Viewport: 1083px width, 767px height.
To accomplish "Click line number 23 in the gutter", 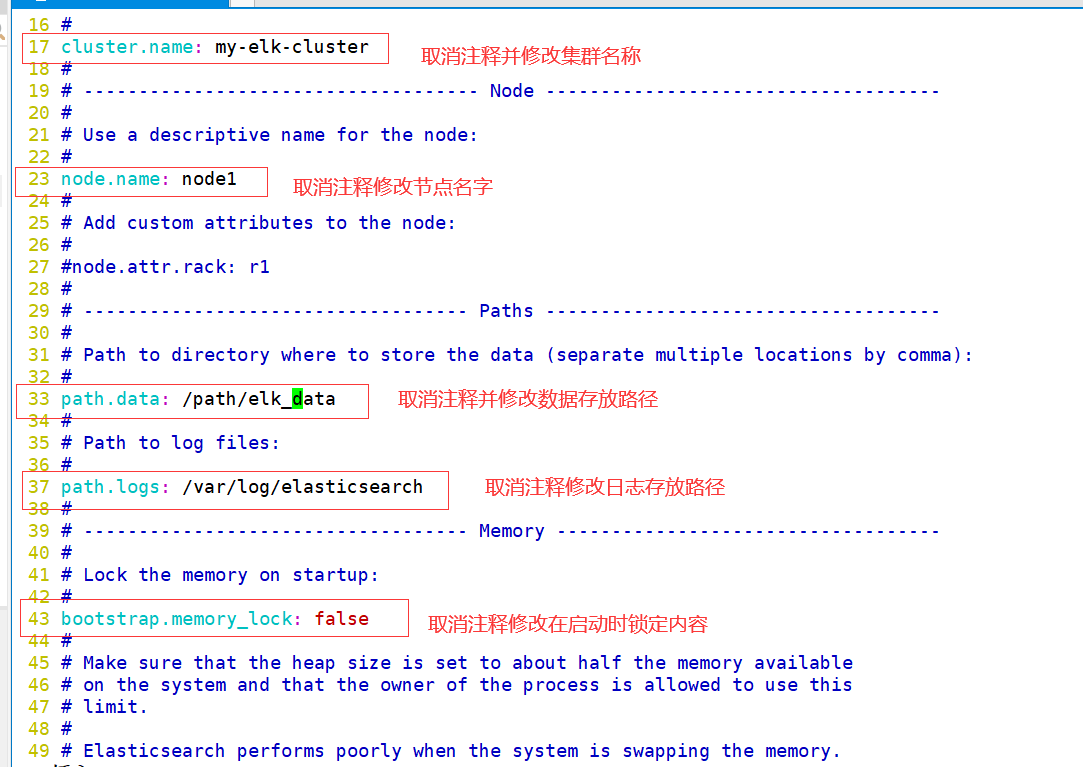I will (x=38, y=178).
